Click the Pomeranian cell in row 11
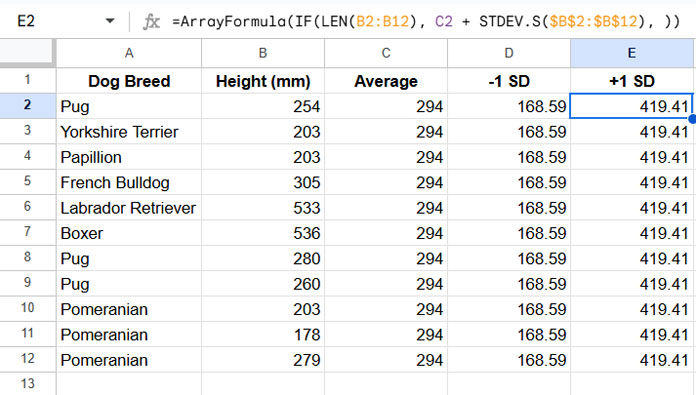 (x=129, y=334)
